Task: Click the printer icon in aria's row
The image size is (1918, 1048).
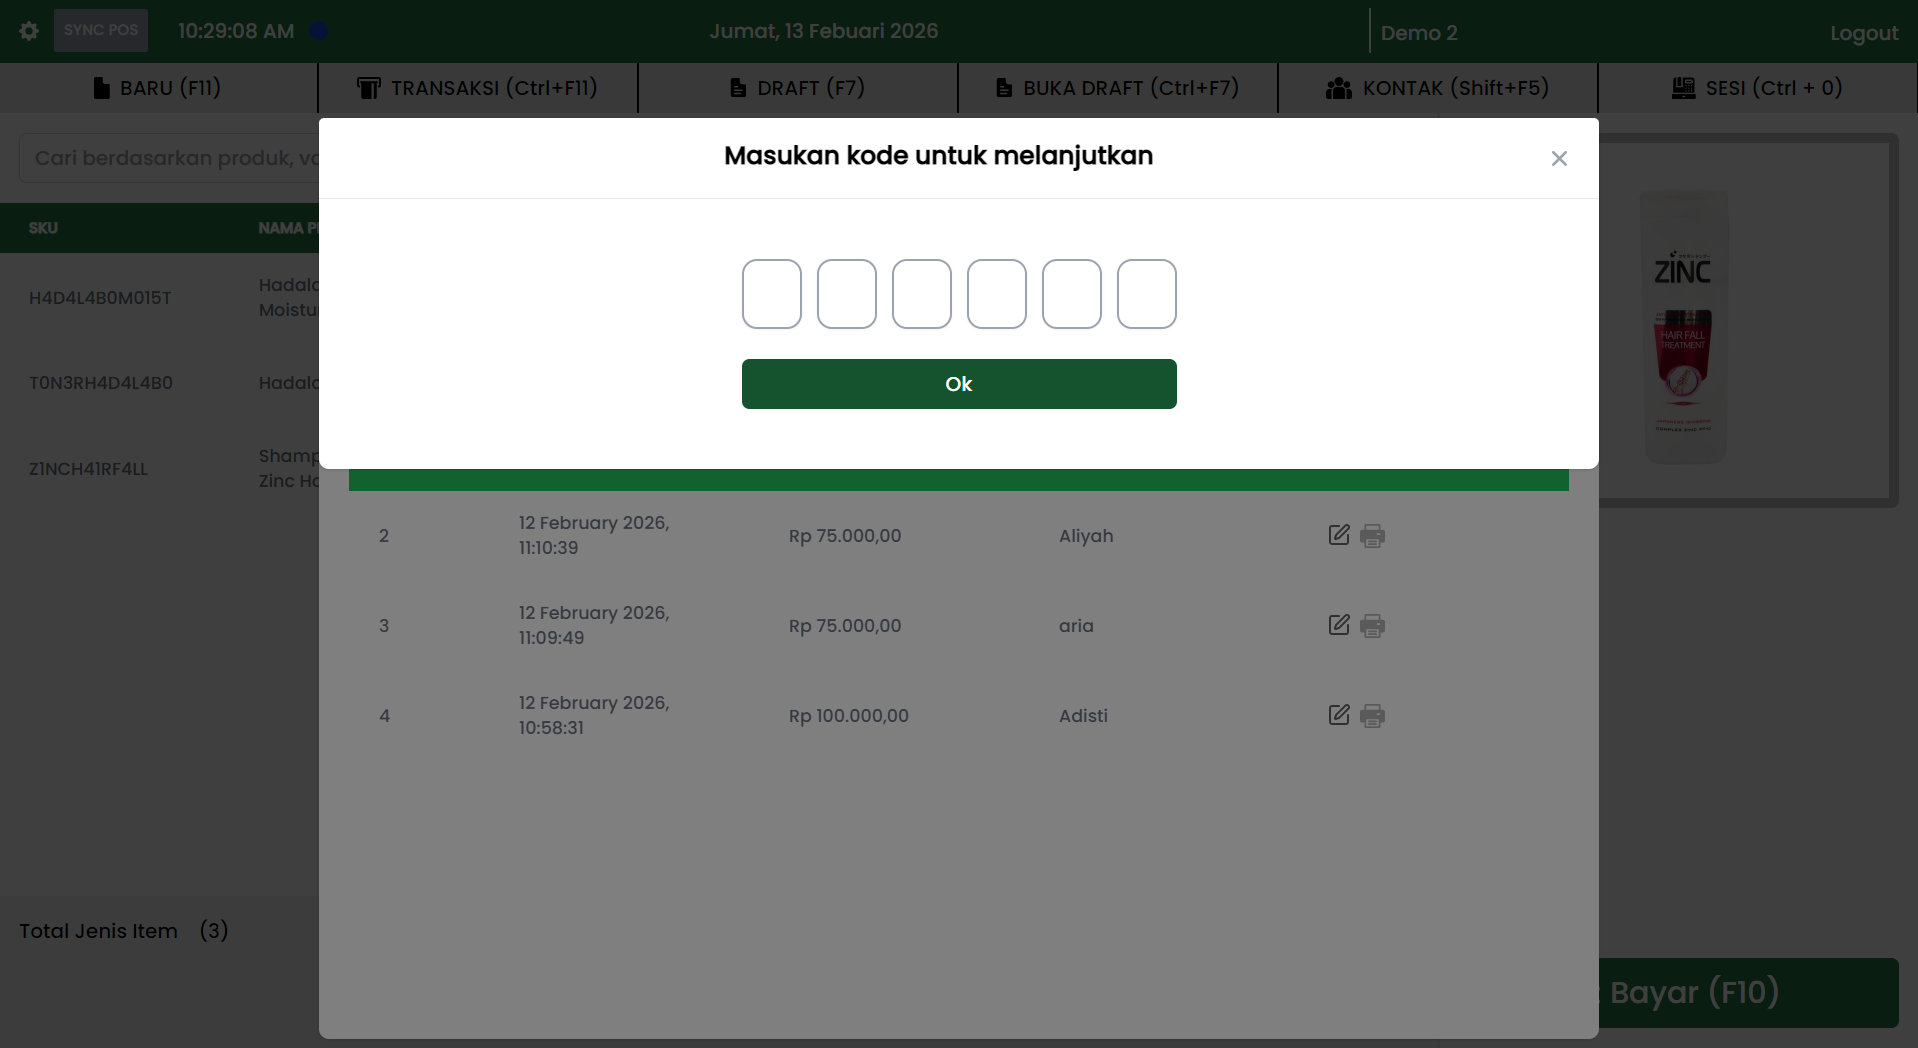Action: point(1372,626)
